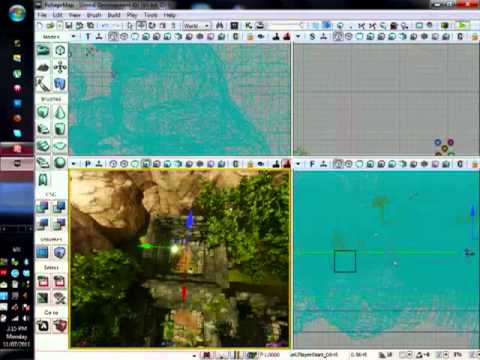480x360 pixels.
Task: Select the Scale widget mode
Action: click(163, 25)
